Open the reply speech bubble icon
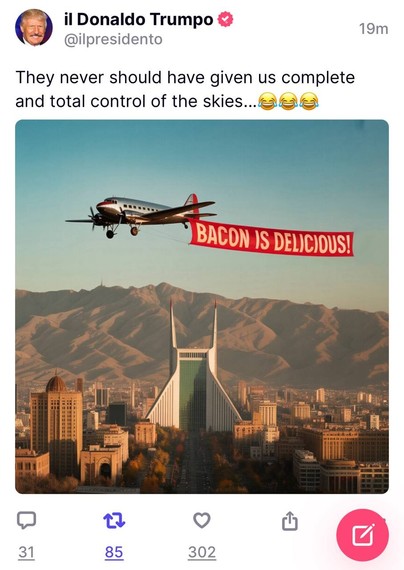Image resolution: width=404 pixels, height=570 pixels. coord(27,520)
